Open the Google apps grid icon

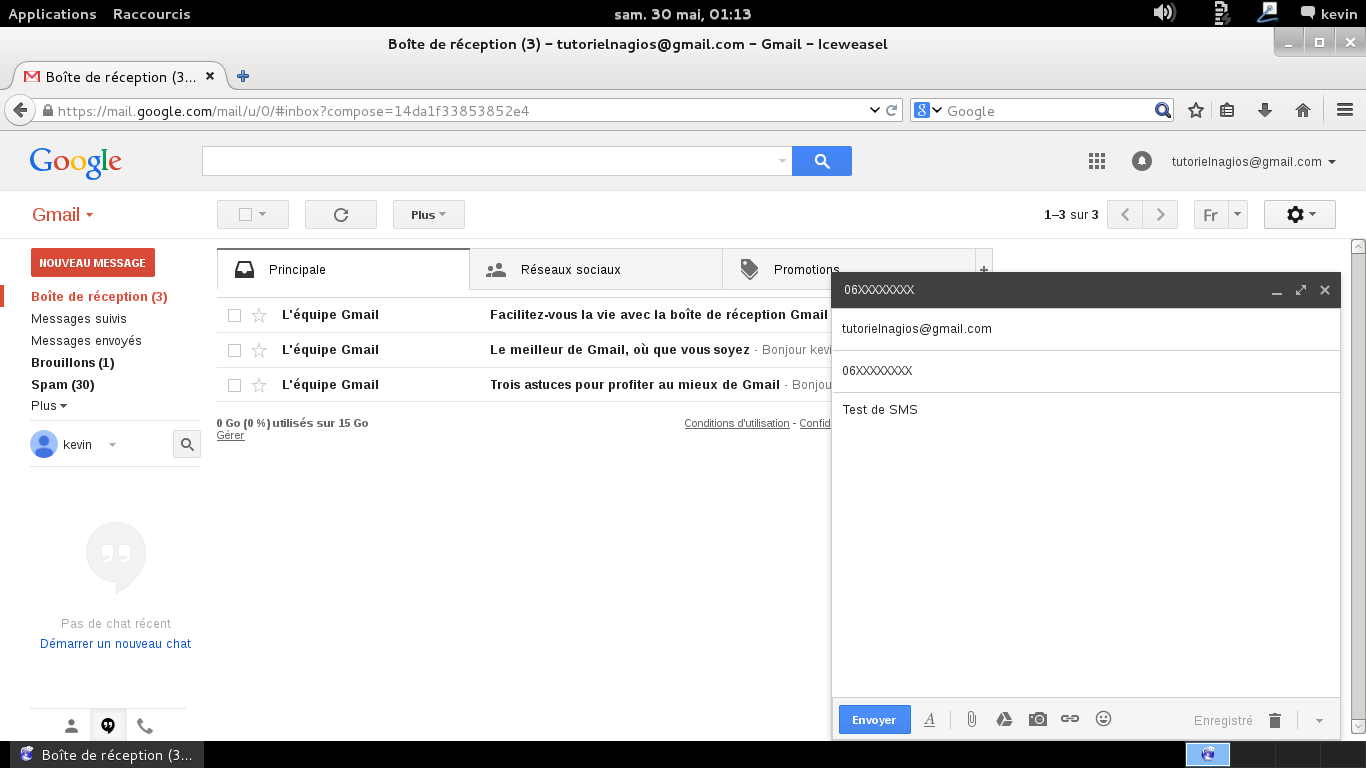1097,161
